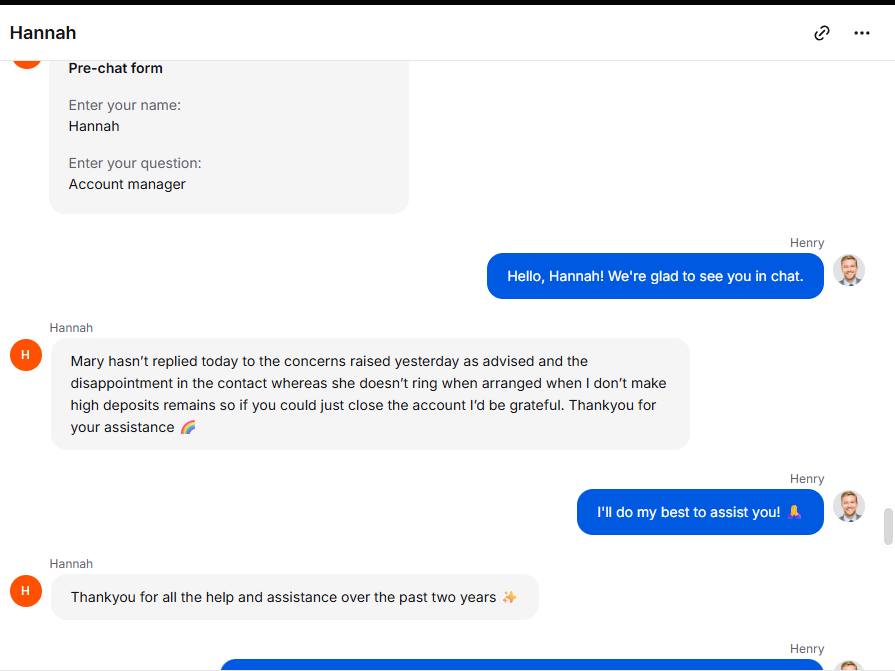Viewport: 895px width, 671px height.
Task: Select Hannah's message about Mary not replying
Action: coord(370,394)
